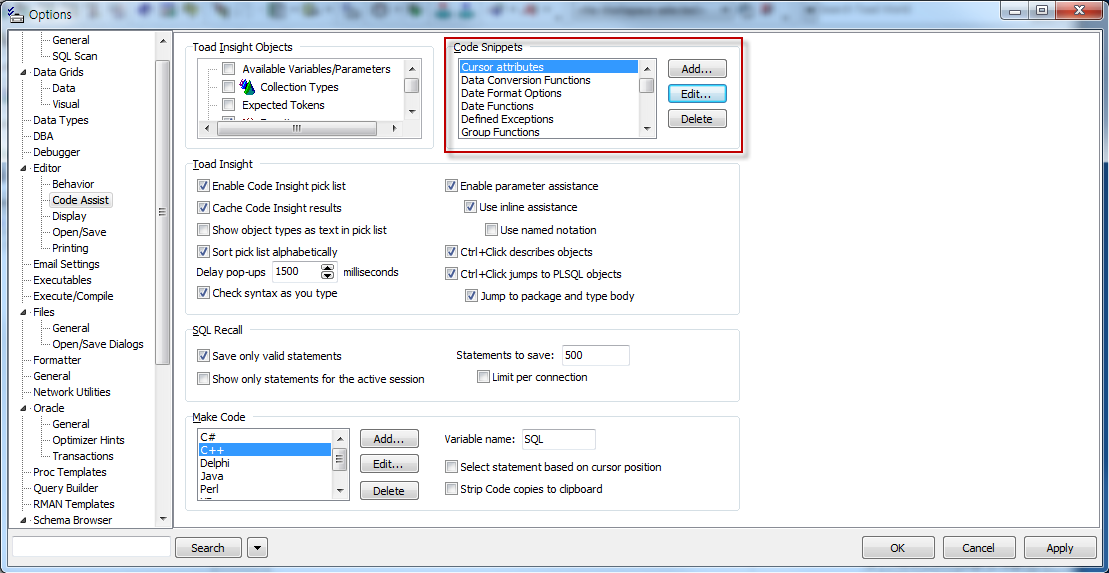
Task: Collapse the Oracle tree node
Action: click(x=24, y=408)
